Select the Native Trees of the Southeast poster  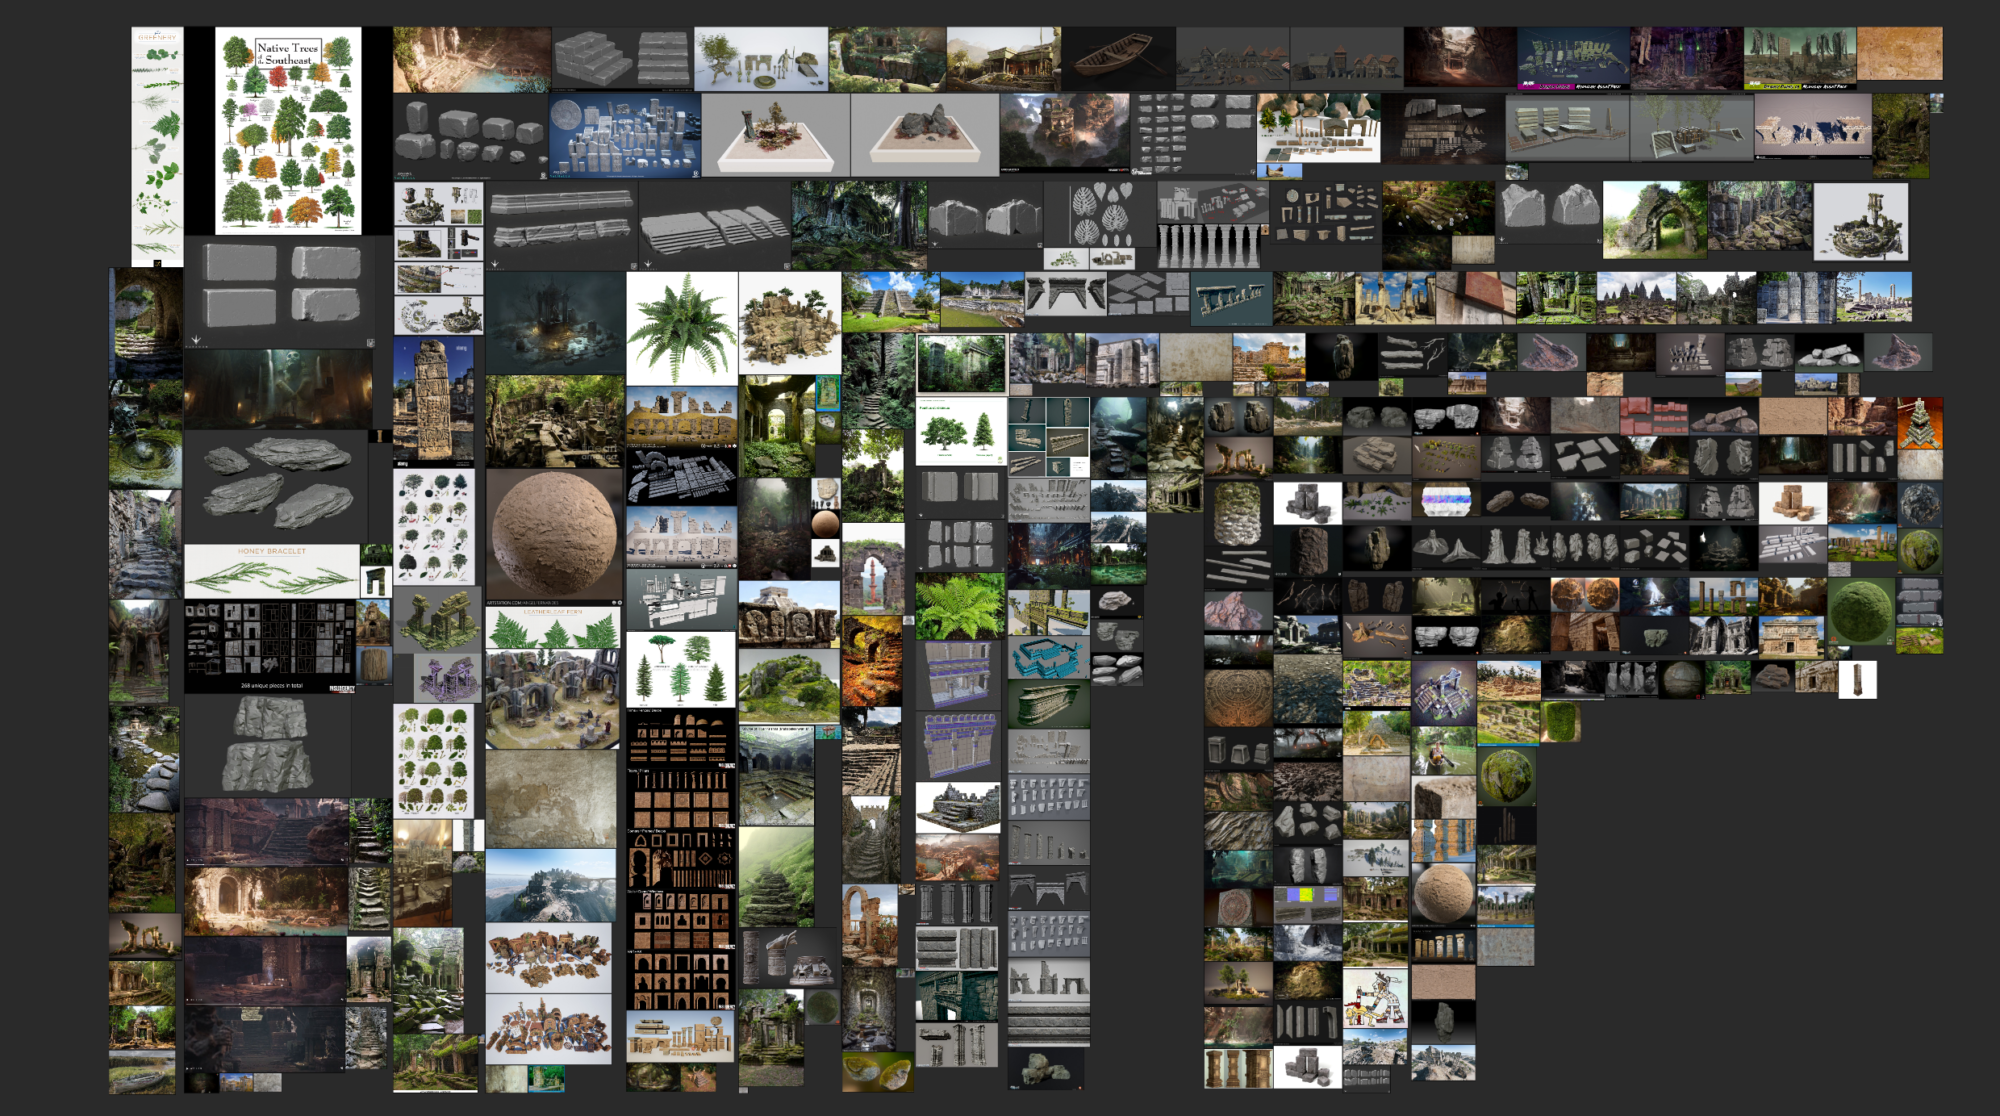(288, 130)
